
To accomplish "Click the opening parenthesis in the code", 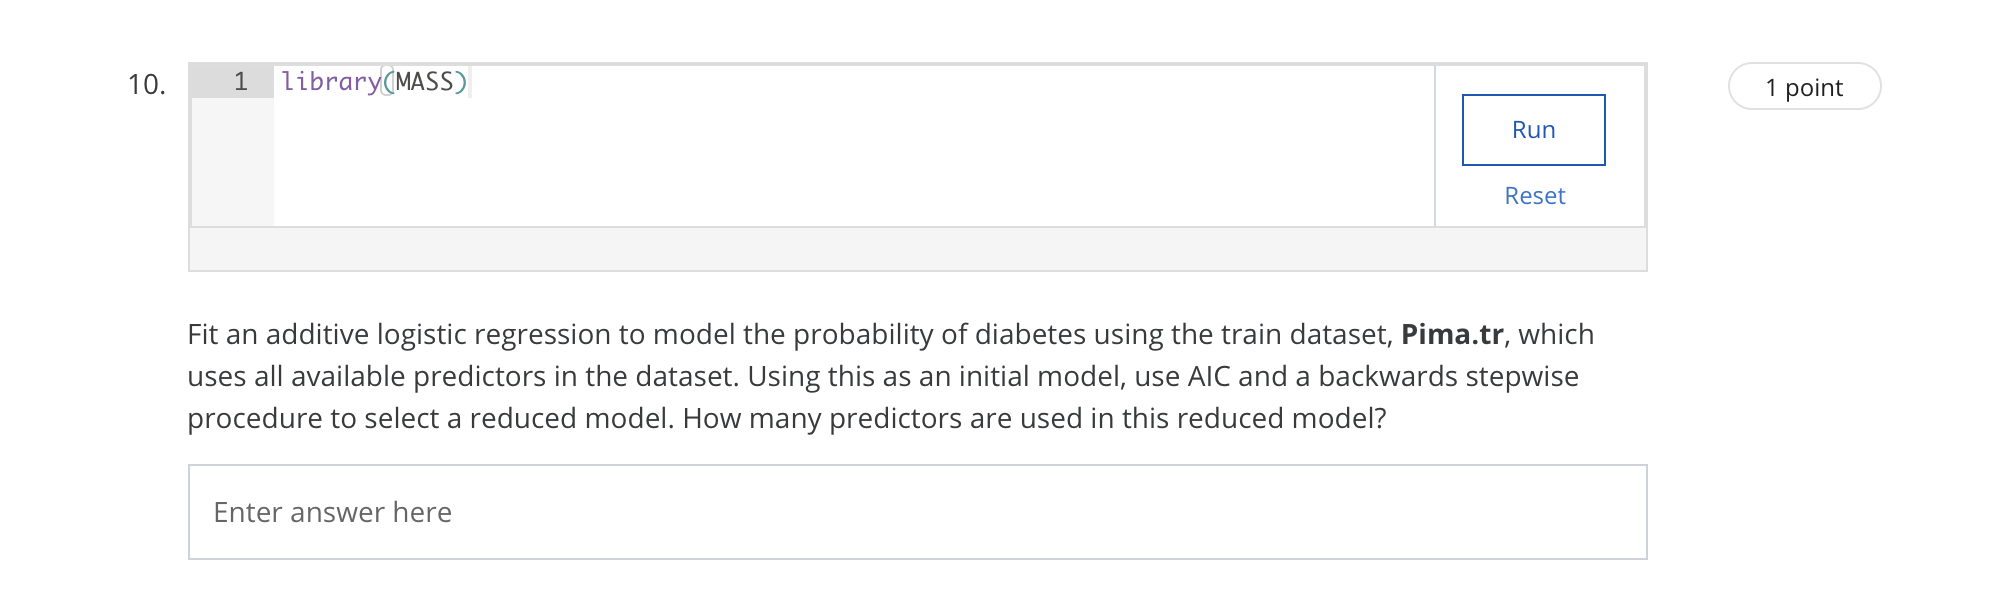I will point(388,82).
